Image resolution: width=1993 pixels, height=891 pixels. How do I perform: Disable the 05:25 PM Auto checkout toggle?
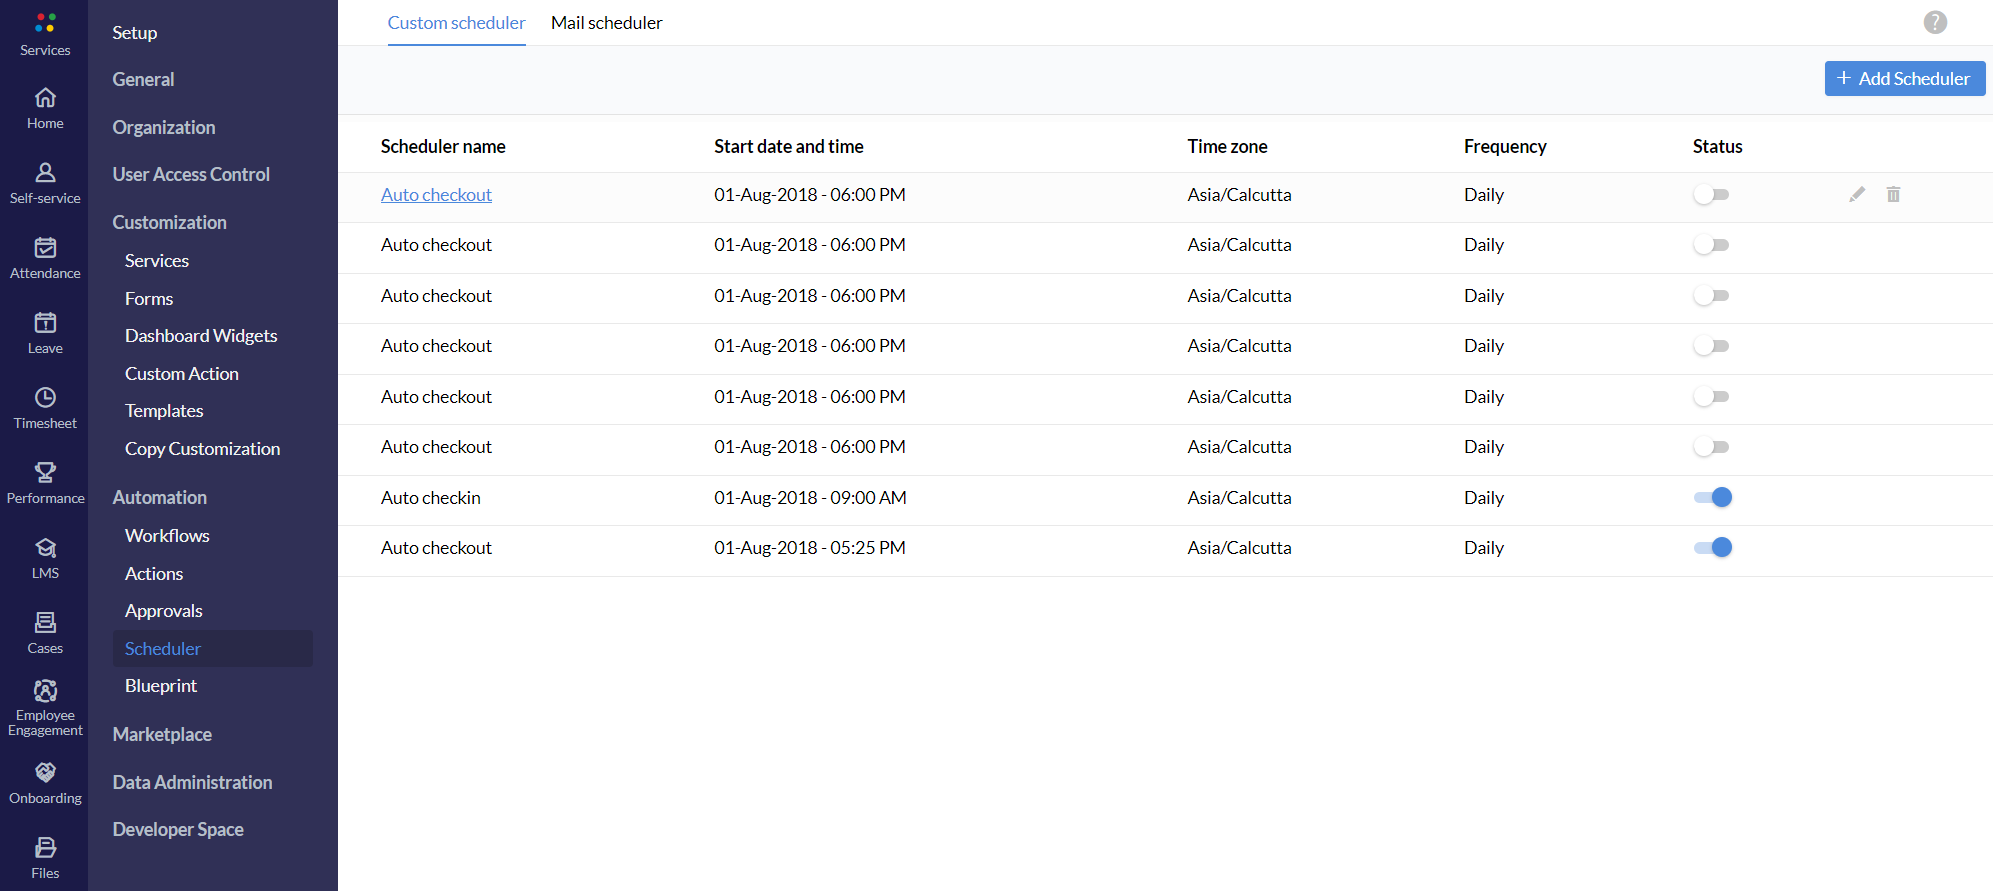pos(1712,547)
